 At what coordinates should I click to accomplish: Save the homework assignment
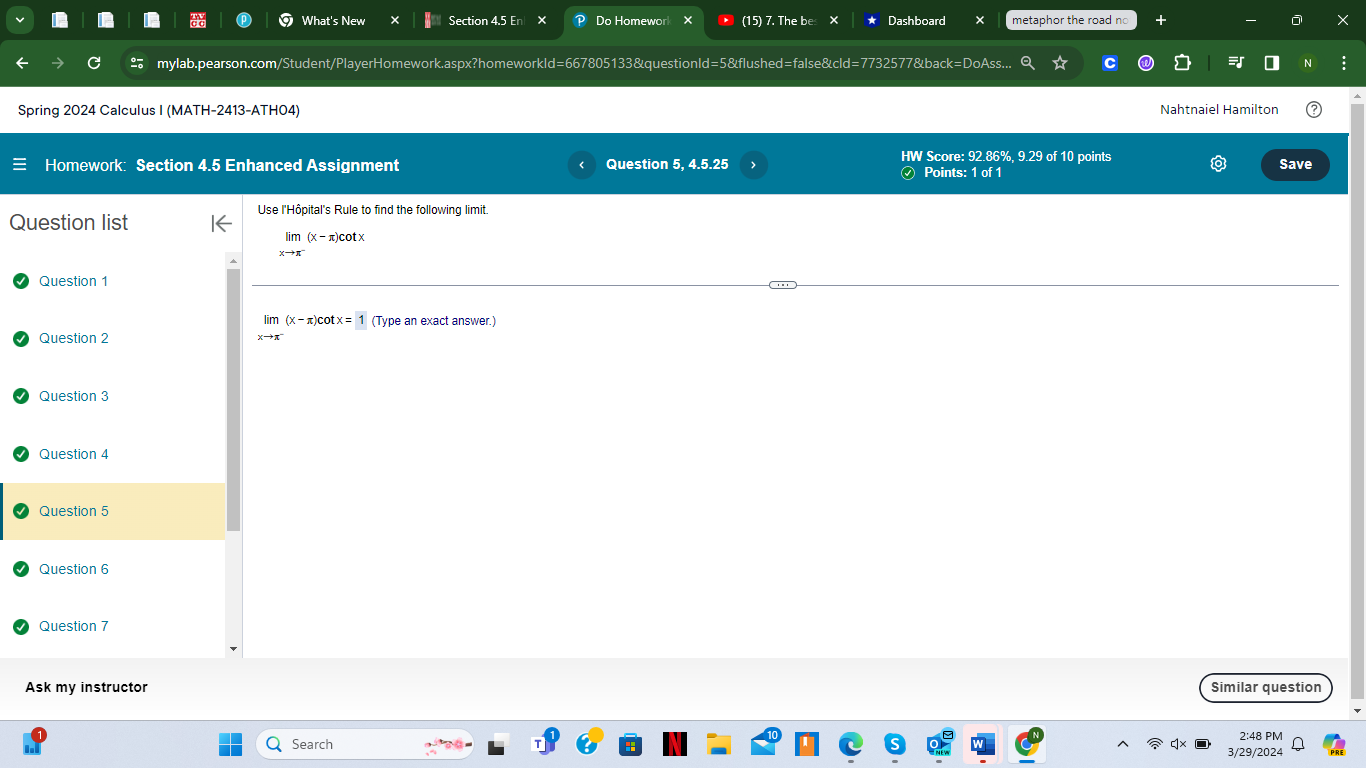1295,164
